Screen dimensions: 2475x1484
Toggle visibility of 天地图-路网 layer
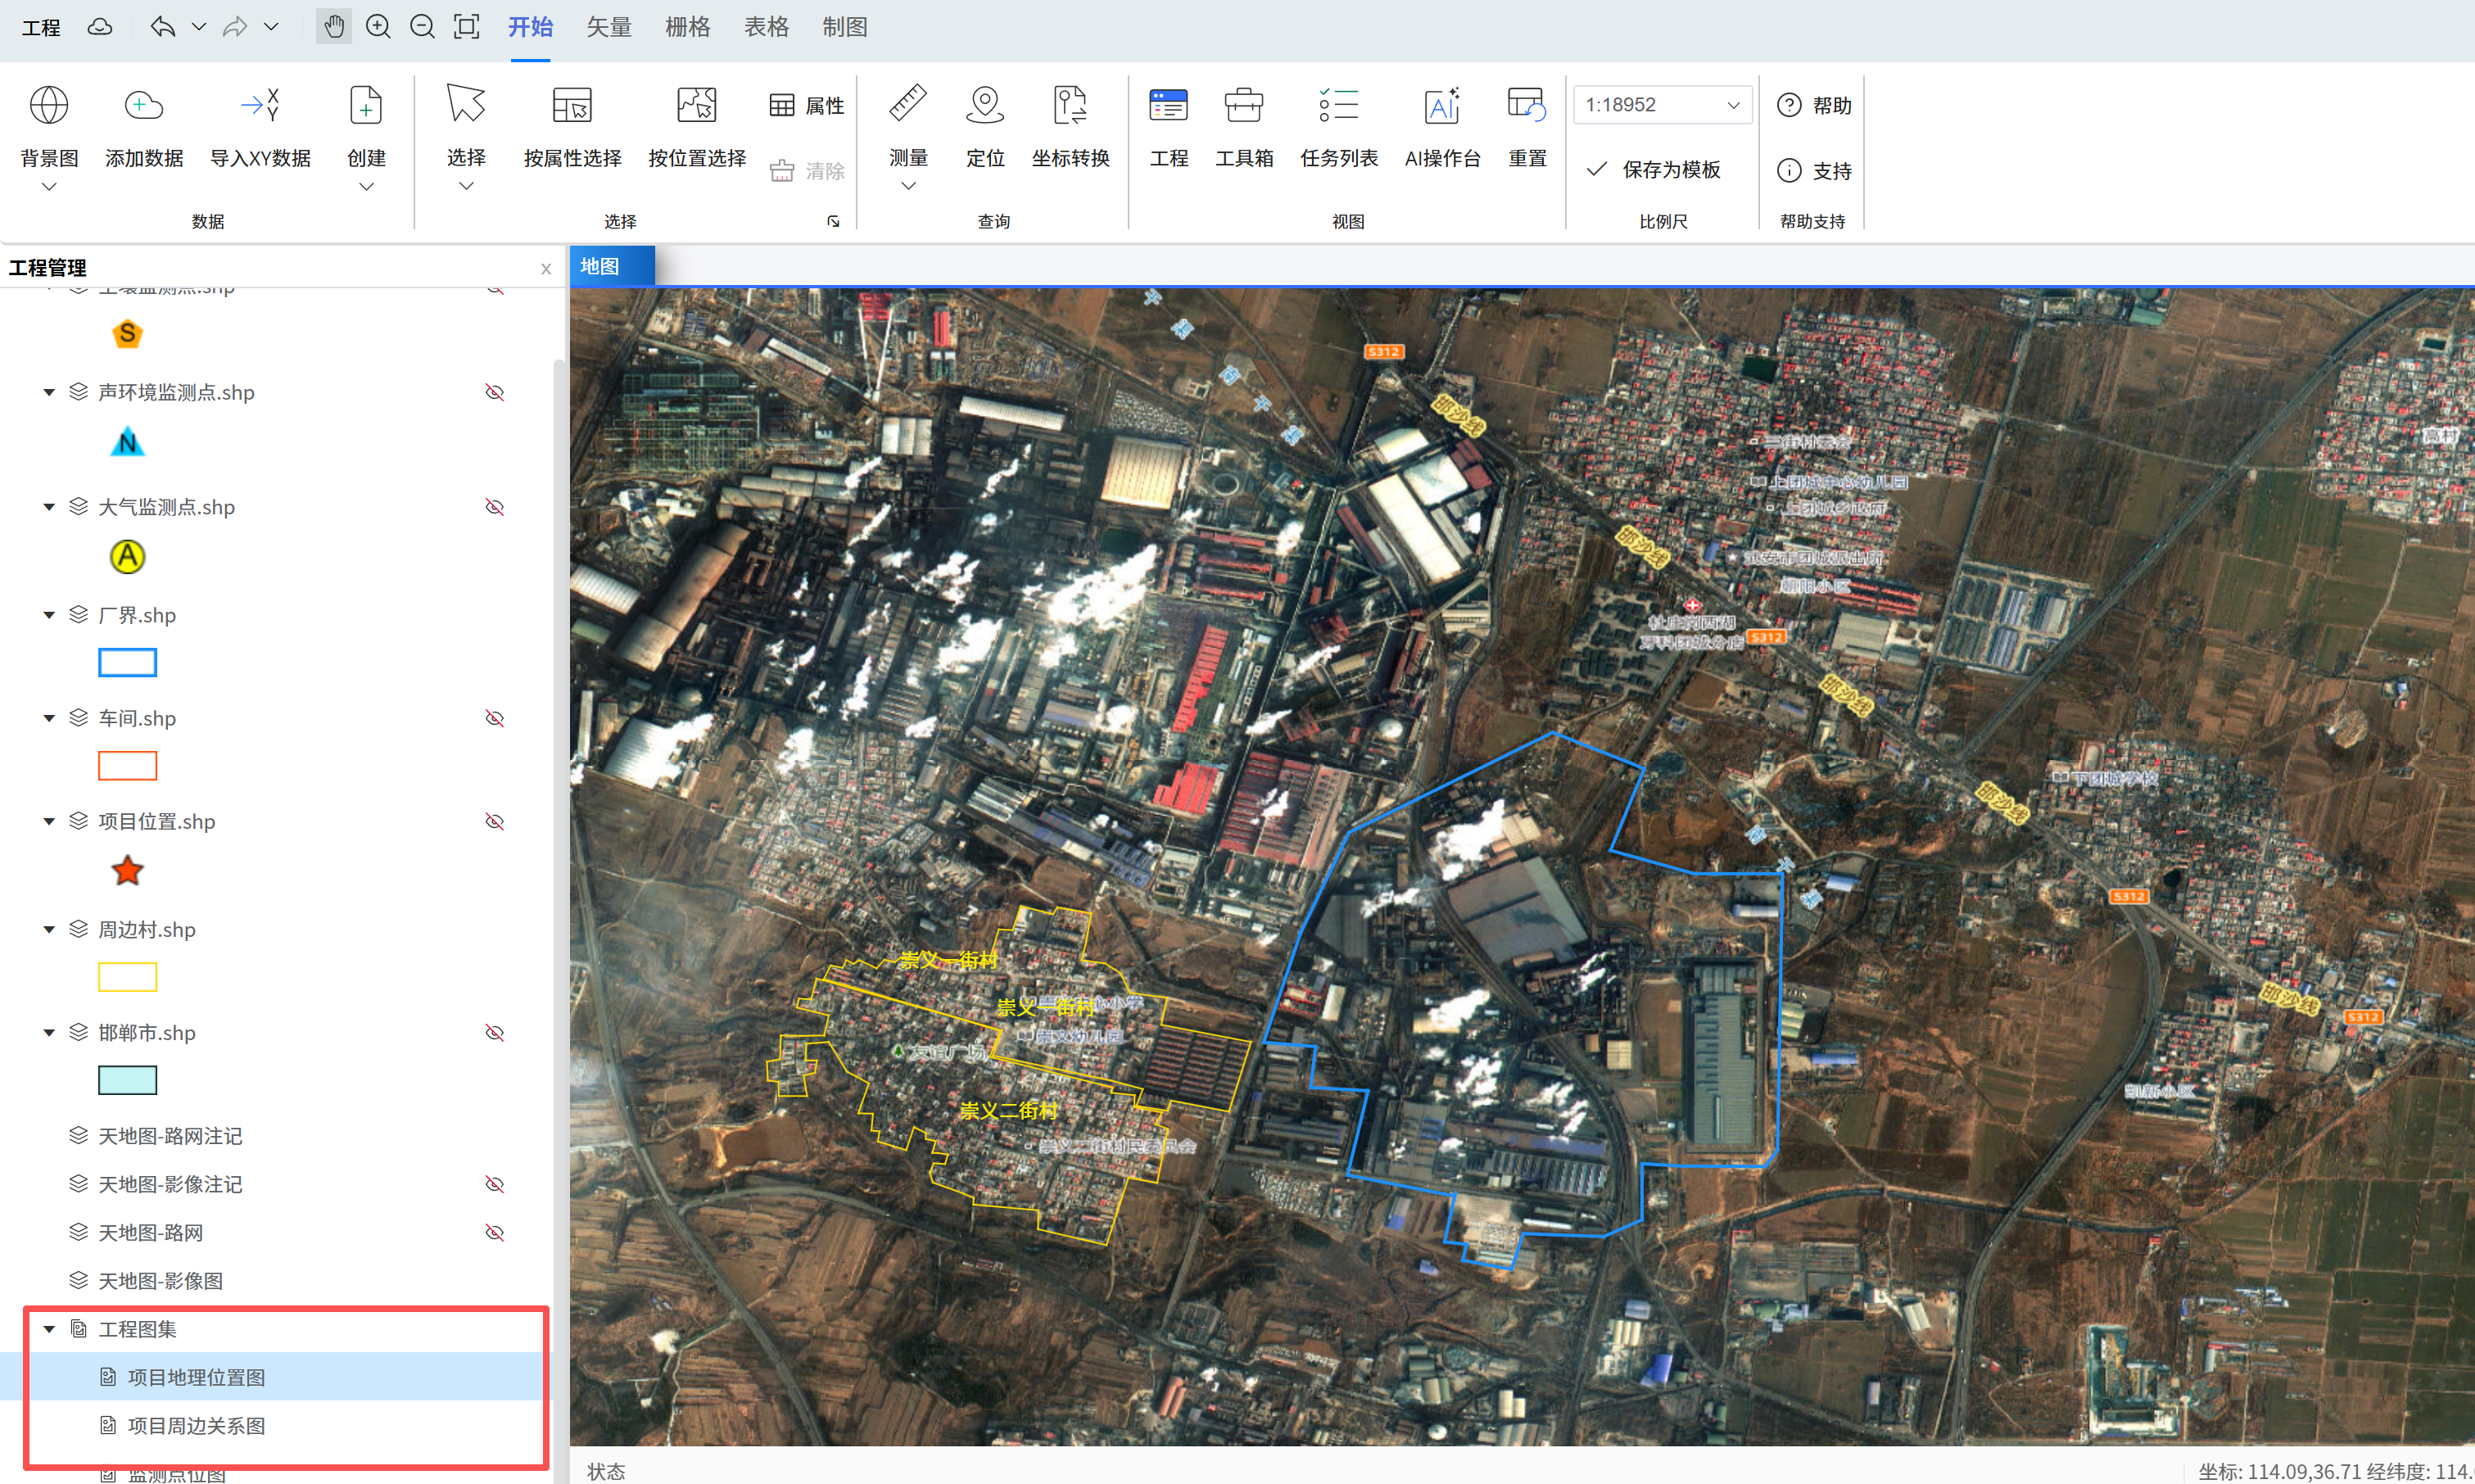tap(494, 1232)
